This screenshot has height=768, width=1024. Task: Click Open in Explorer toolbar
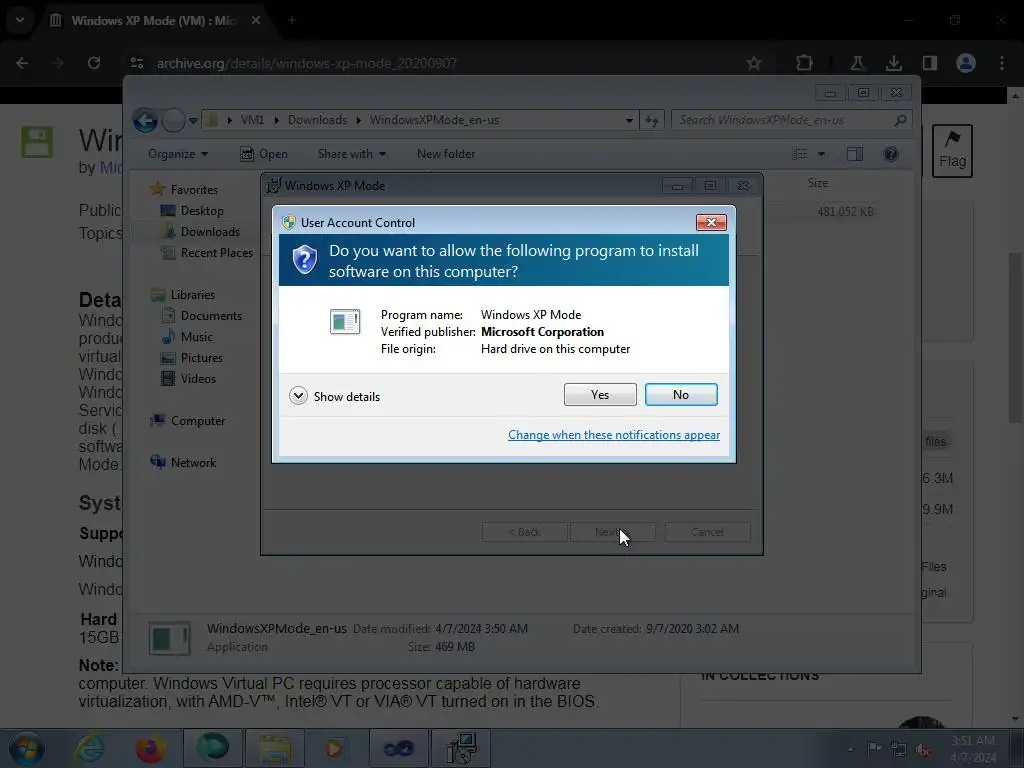pyautogui.click(x=264, y=154)
